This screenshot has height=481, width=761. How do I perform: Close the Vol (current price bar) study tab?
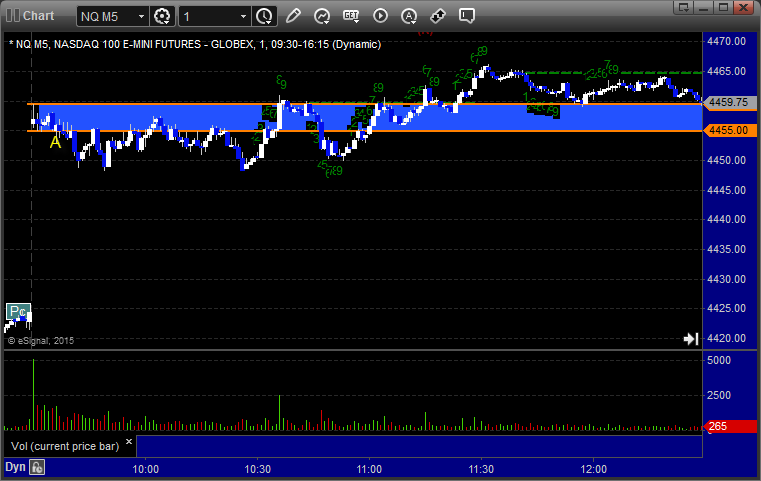(x=129, y=442)
